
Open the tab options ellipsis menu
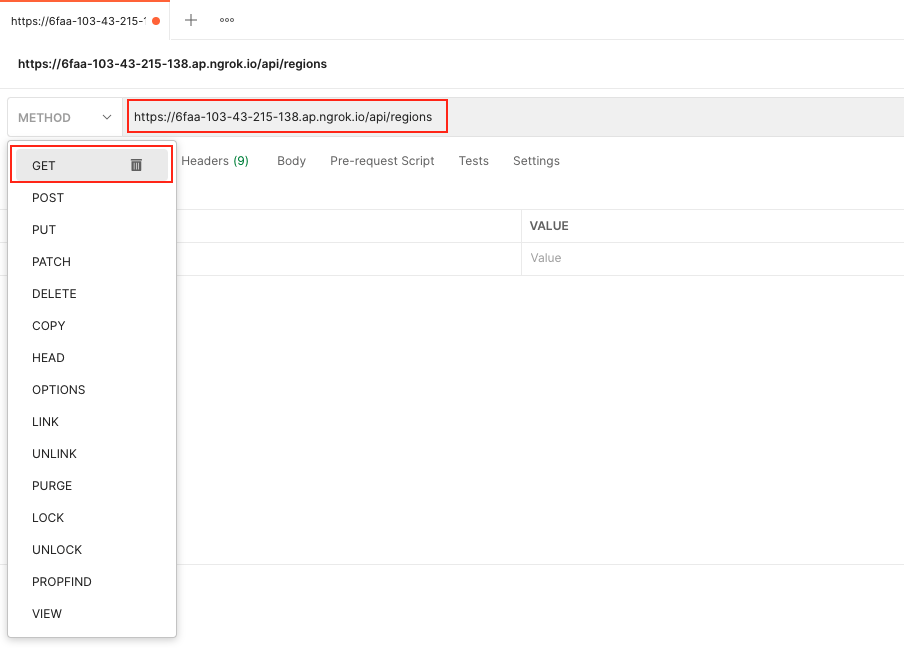click(x=227, y=20)
